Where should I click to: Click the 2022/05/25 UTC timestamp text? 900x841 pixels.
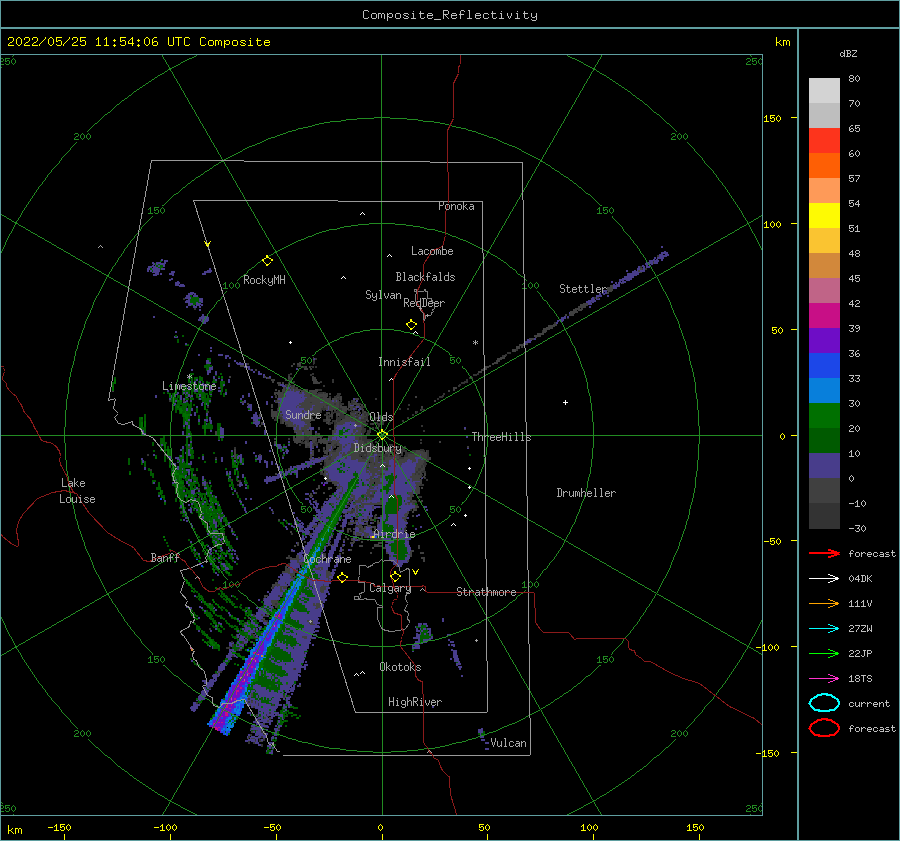[138, 42]
